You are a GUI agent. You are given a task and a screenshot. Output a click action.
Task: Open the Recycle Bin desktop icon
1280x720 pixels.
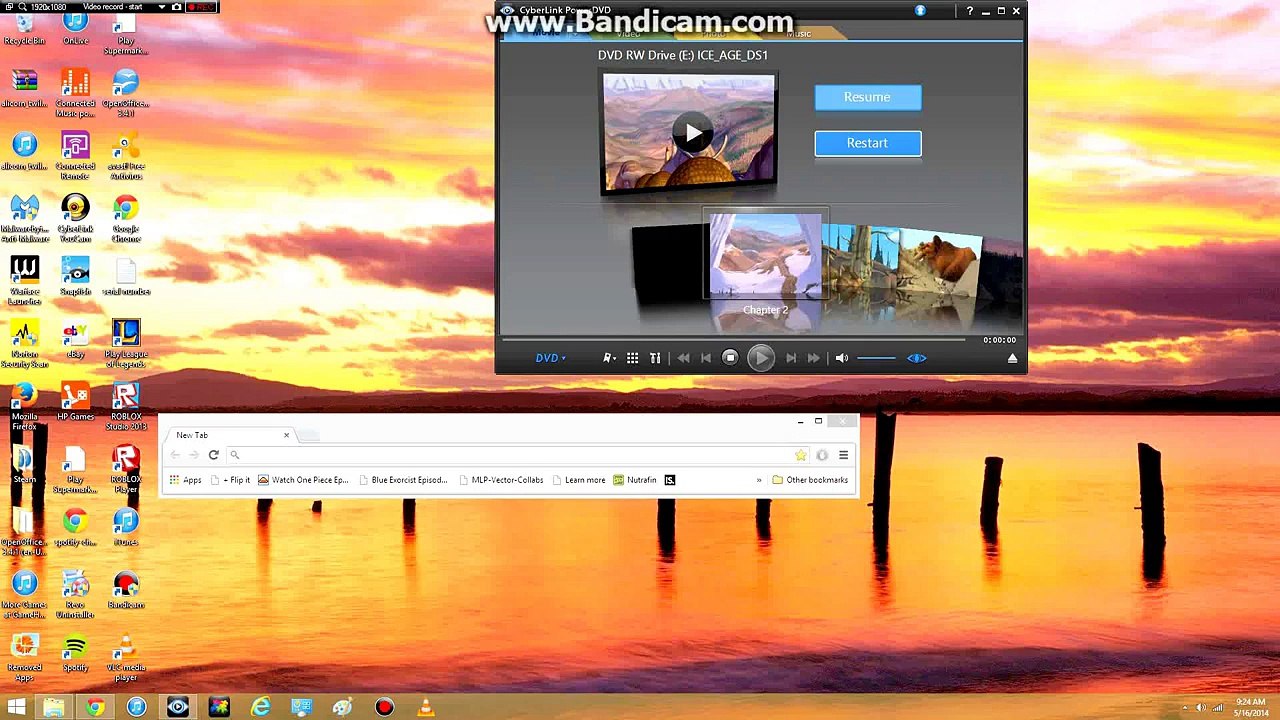click(24, 27)
